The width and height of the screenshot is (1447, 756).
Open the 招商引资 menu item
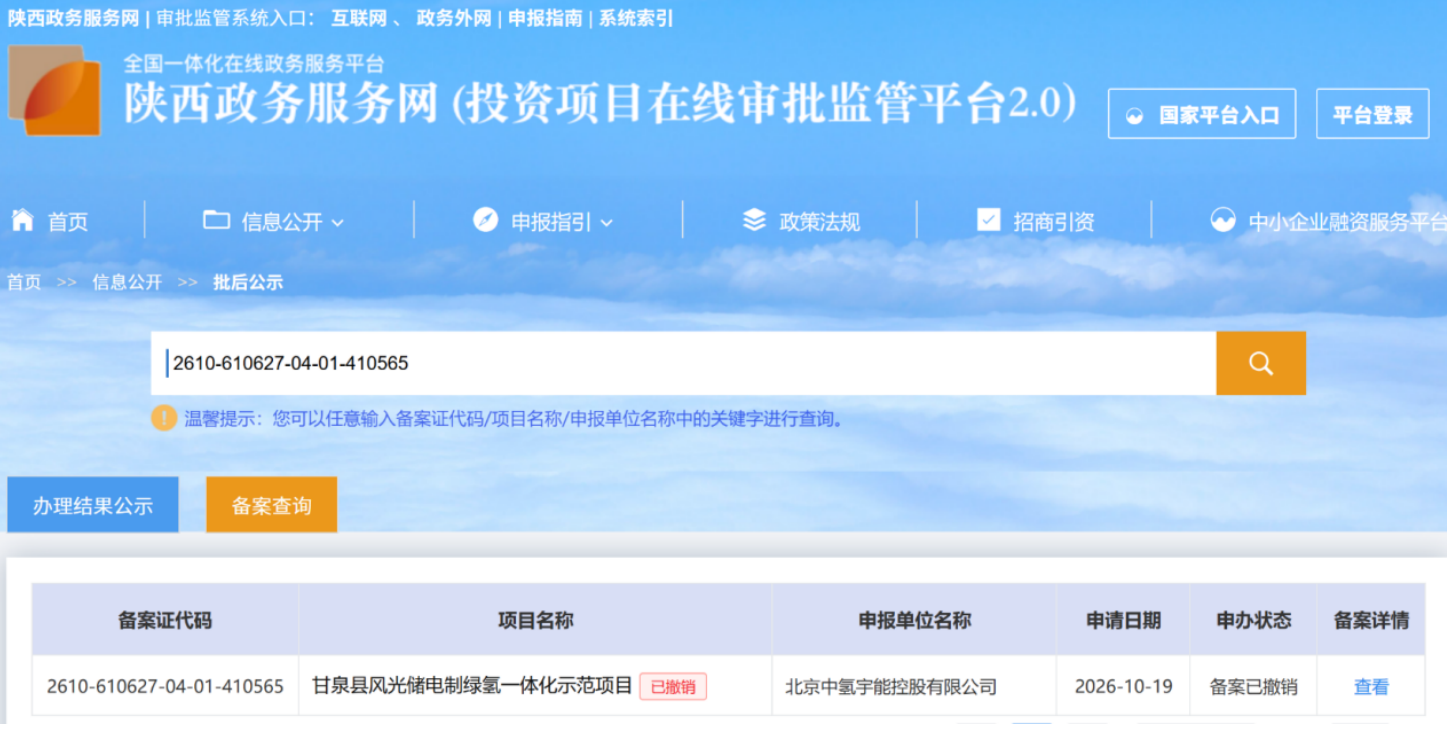(x=1054, y=222)
